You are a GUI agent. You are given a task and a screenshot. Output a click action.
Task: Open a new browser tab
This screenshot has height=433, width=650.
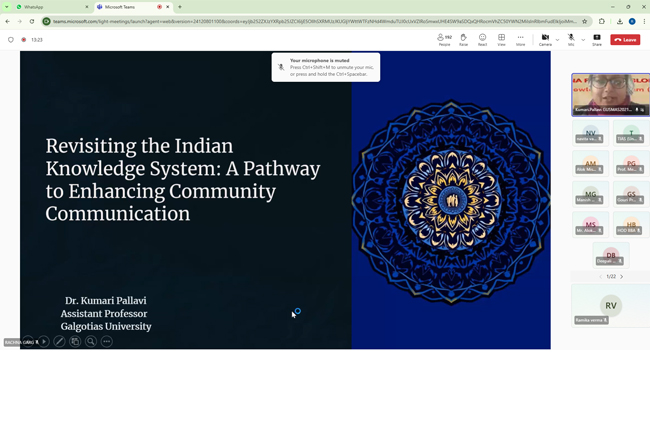[x=180, y=7]
